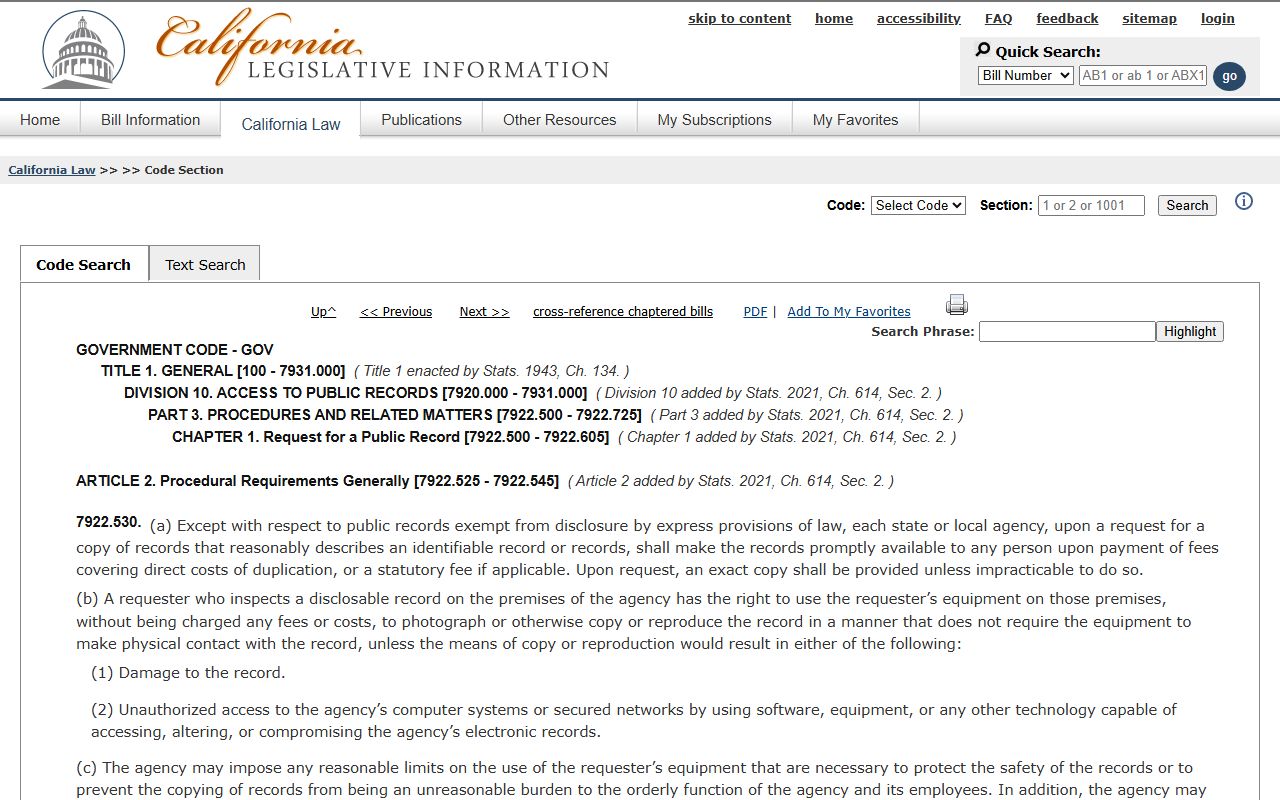Open My Favorites tab
Screen dimensions: 1280x800
click(856, 120)
